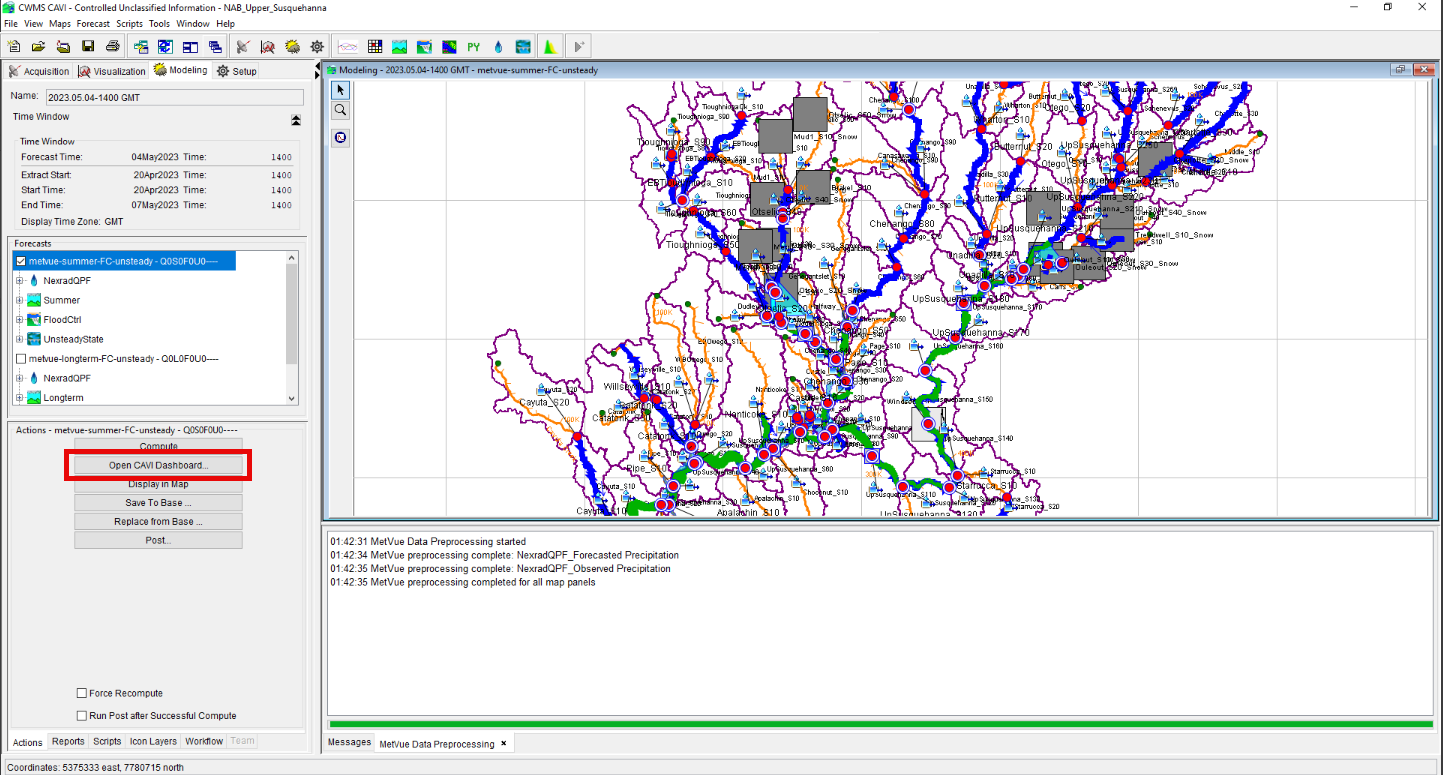This screenshot has width=1443, height=775.
Task: Toggle metvue-longterm-FC-unsteady forecast checkbox
Action: [21, 358]
